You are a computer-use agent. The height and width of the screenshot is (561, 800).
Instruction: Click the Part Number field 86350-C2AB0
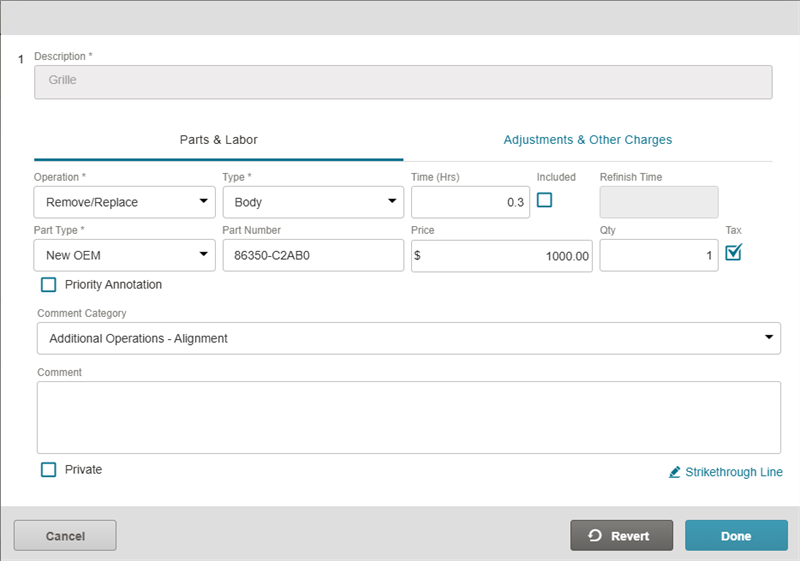tap(312, 255)
